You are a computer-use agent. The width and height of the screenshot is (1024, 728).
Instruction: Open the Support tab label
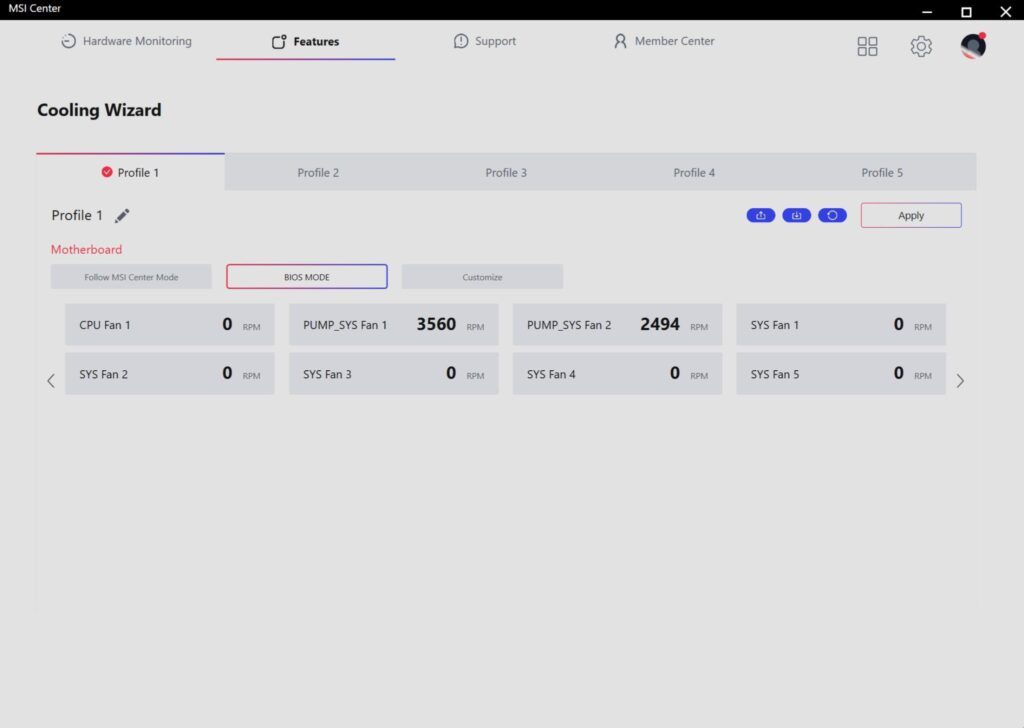496,41
